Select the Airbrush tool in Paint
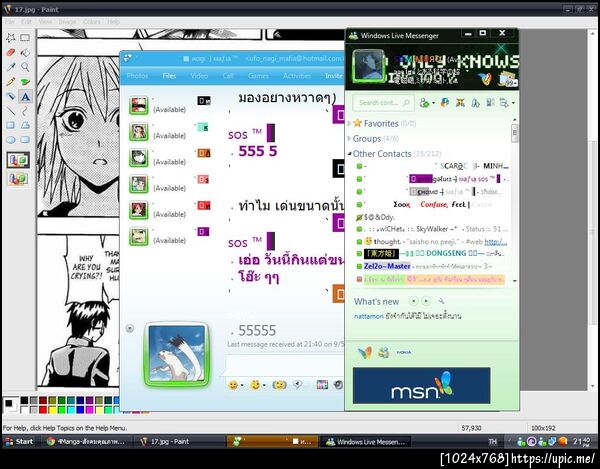The width and height of the screenshot is (600, 469). [11, 96]
